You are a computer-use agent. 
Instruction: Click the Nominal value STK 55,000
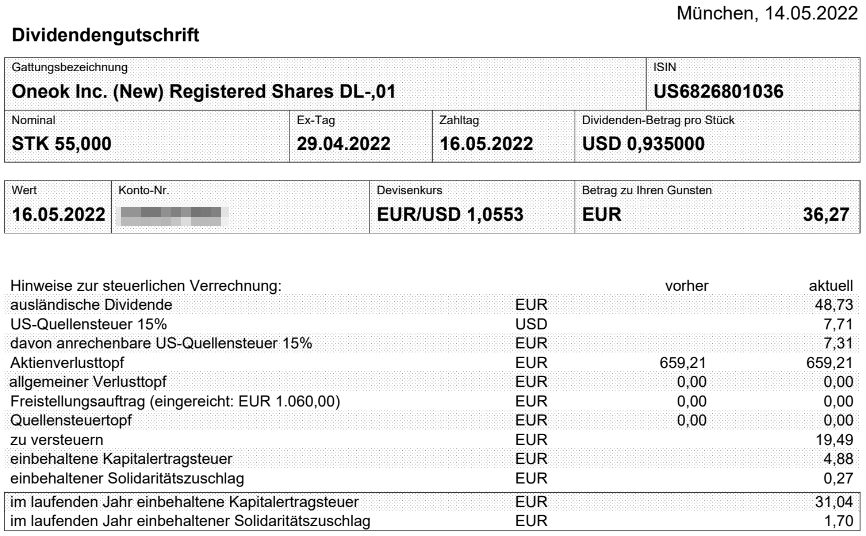61,143
